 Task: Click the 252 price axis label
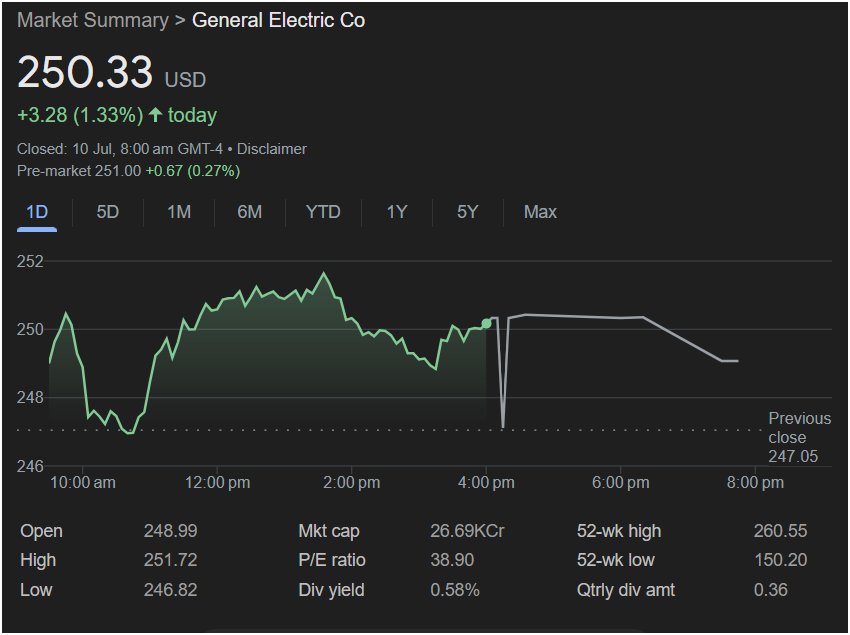(x=30, y=261)
